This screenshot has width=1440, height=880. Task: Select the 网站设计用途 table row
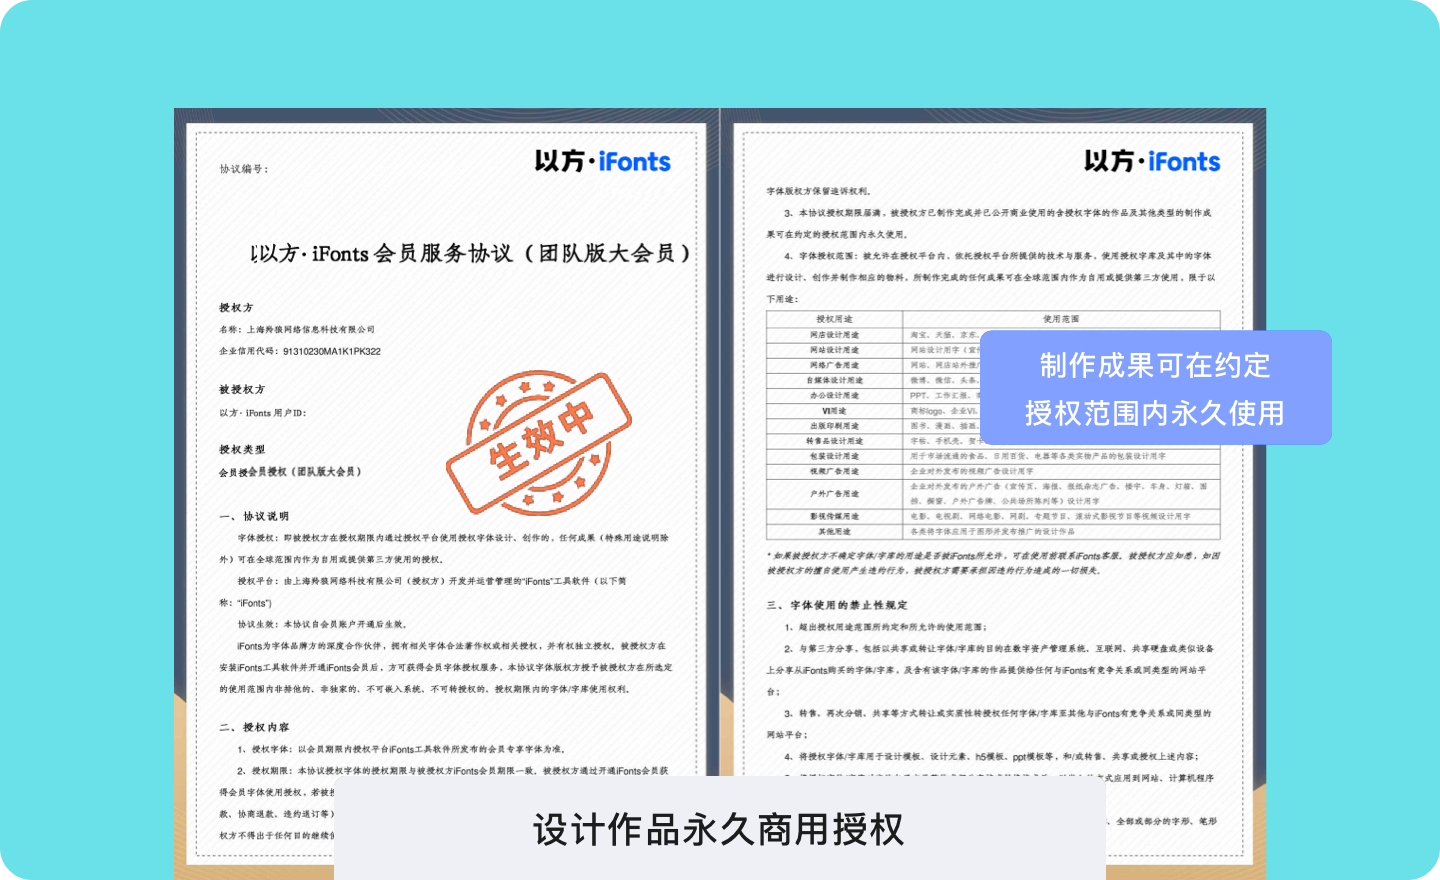pos(993,350)
